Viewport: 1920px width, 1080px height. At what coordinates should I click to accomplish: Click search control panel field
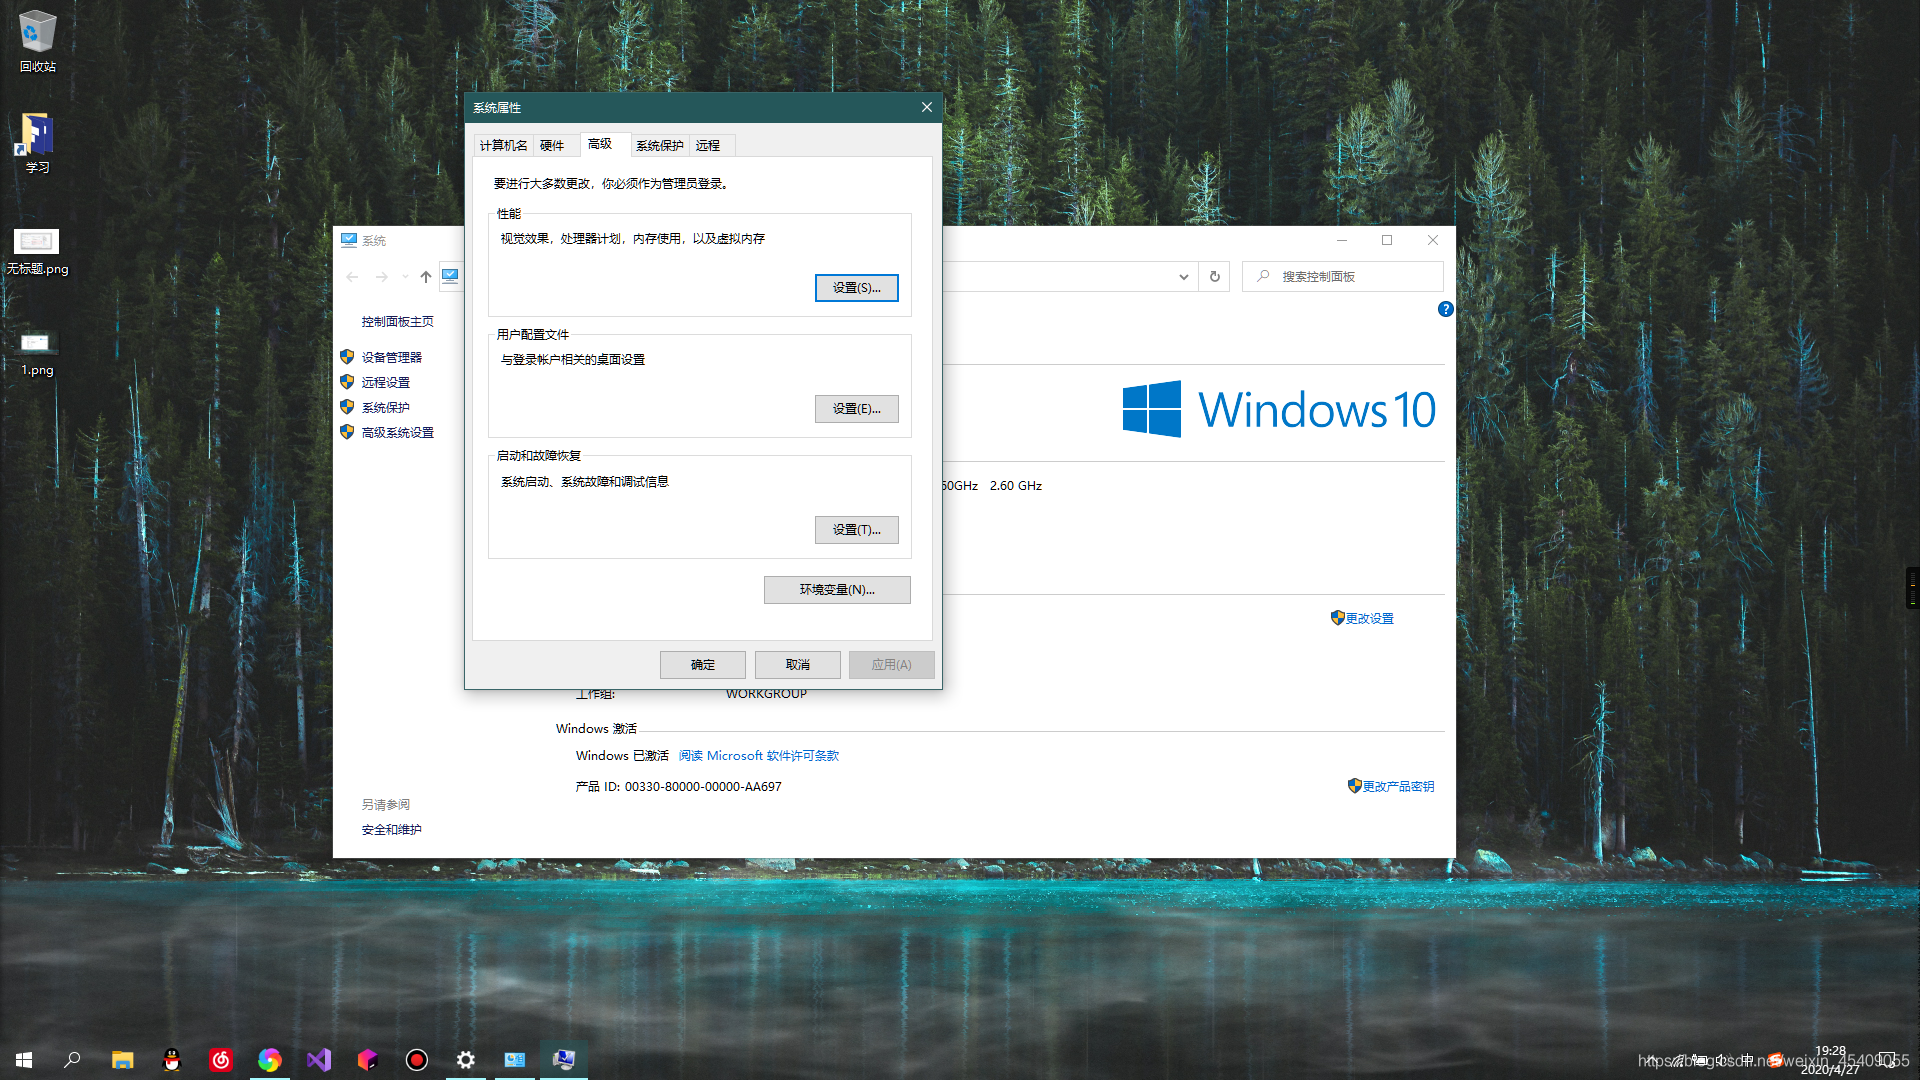click(1343, 277)
